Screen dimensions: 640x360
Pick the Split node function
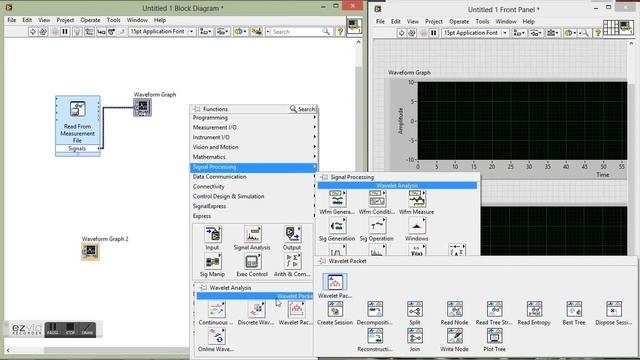click(x=415, y=309)
